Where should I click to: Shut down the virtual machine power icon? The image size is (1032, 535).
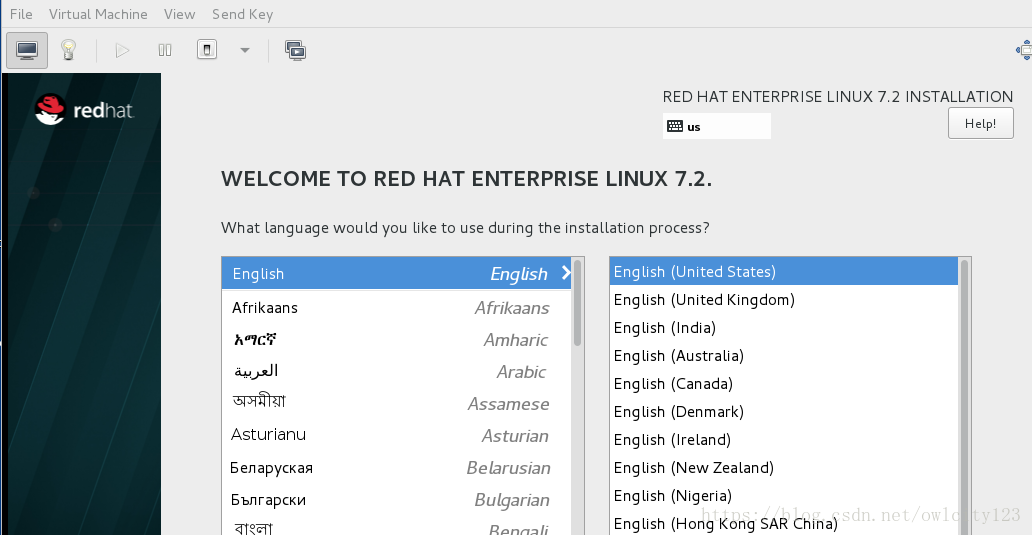[x=207, y=50]
